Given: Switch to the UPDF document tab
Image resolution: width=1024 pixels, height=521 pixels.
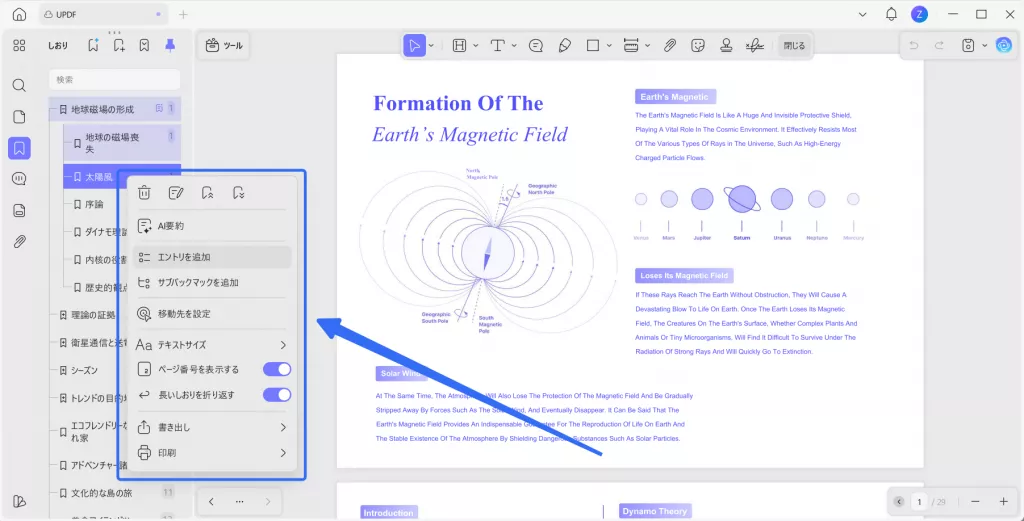Looking at the screenshot, I should (104, 14).
